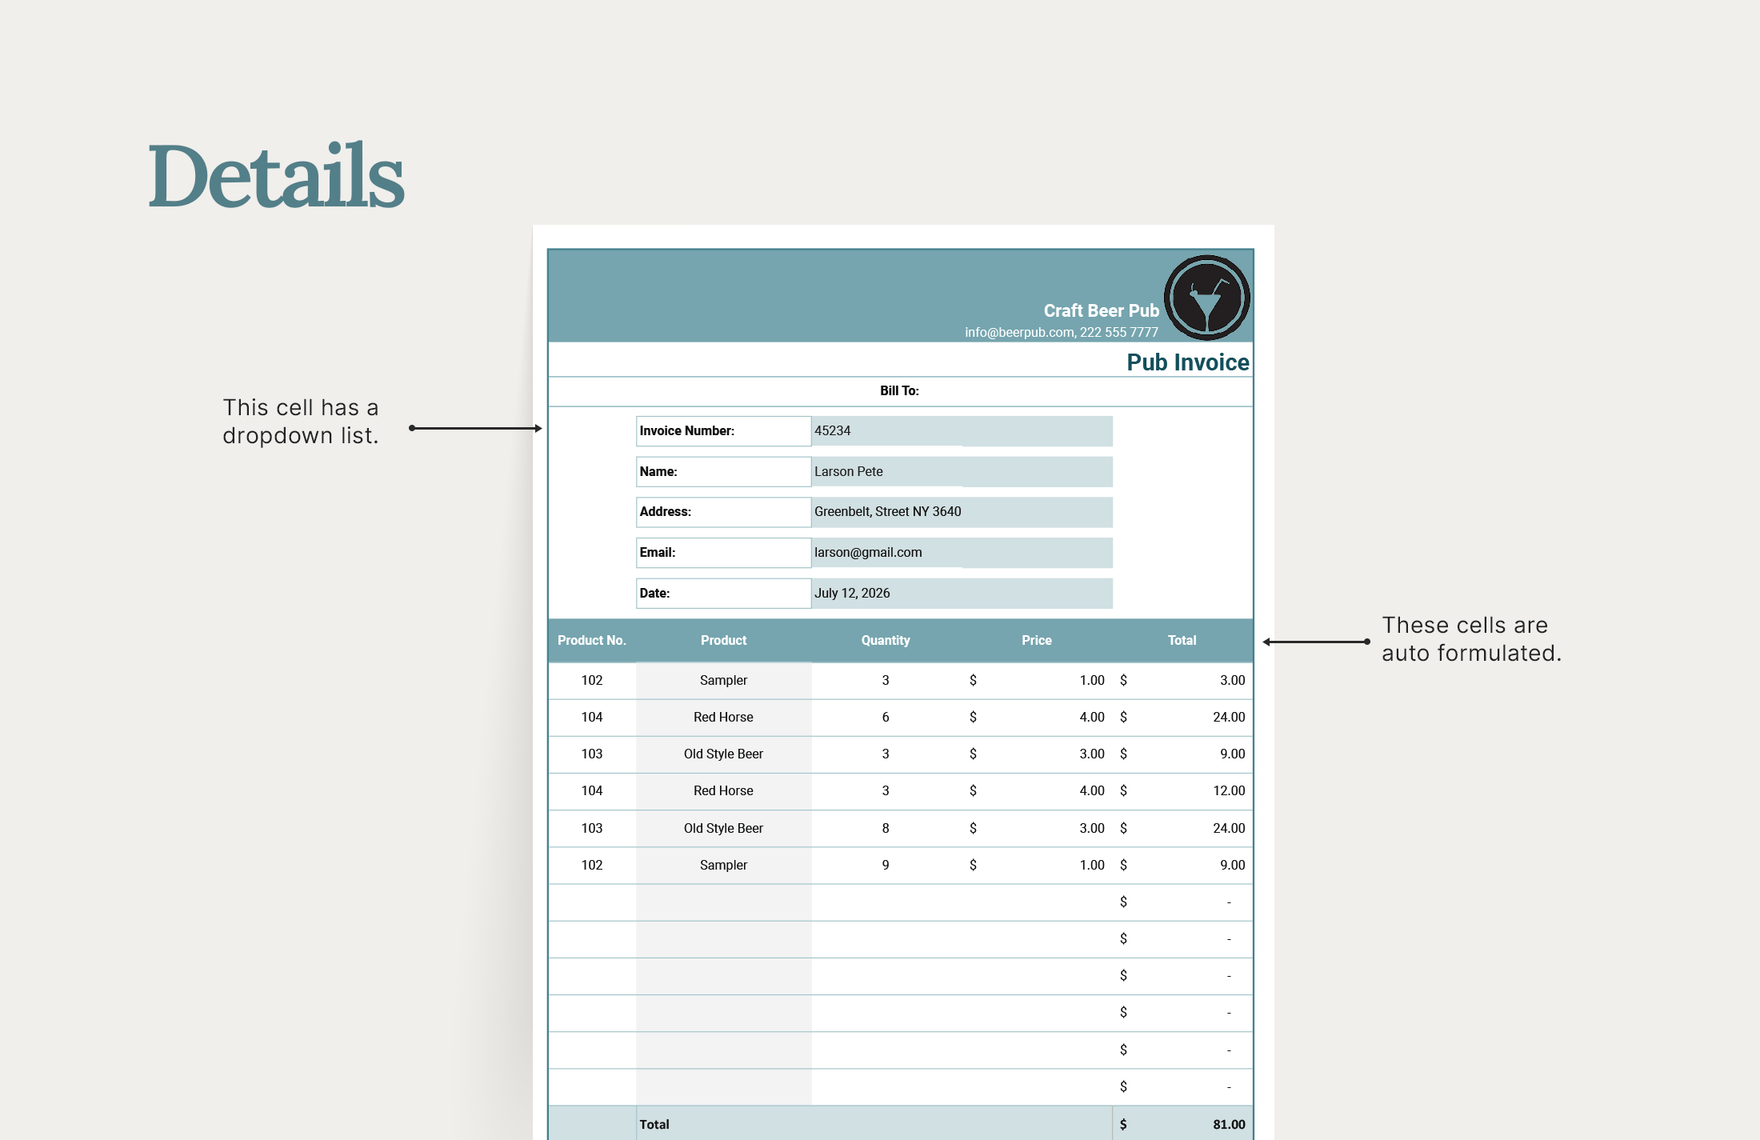The width and height of the screenshot is (1760, 1140).
Task: Click the 'Pub Invoice' title
Action: pos(1188,362)
